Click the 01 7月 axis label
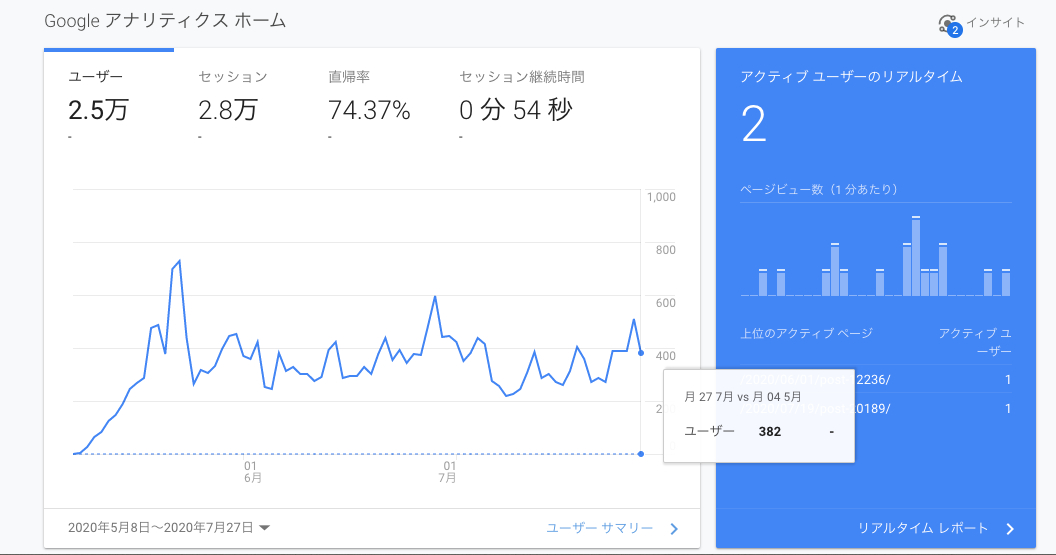 [x=449, y=471]
